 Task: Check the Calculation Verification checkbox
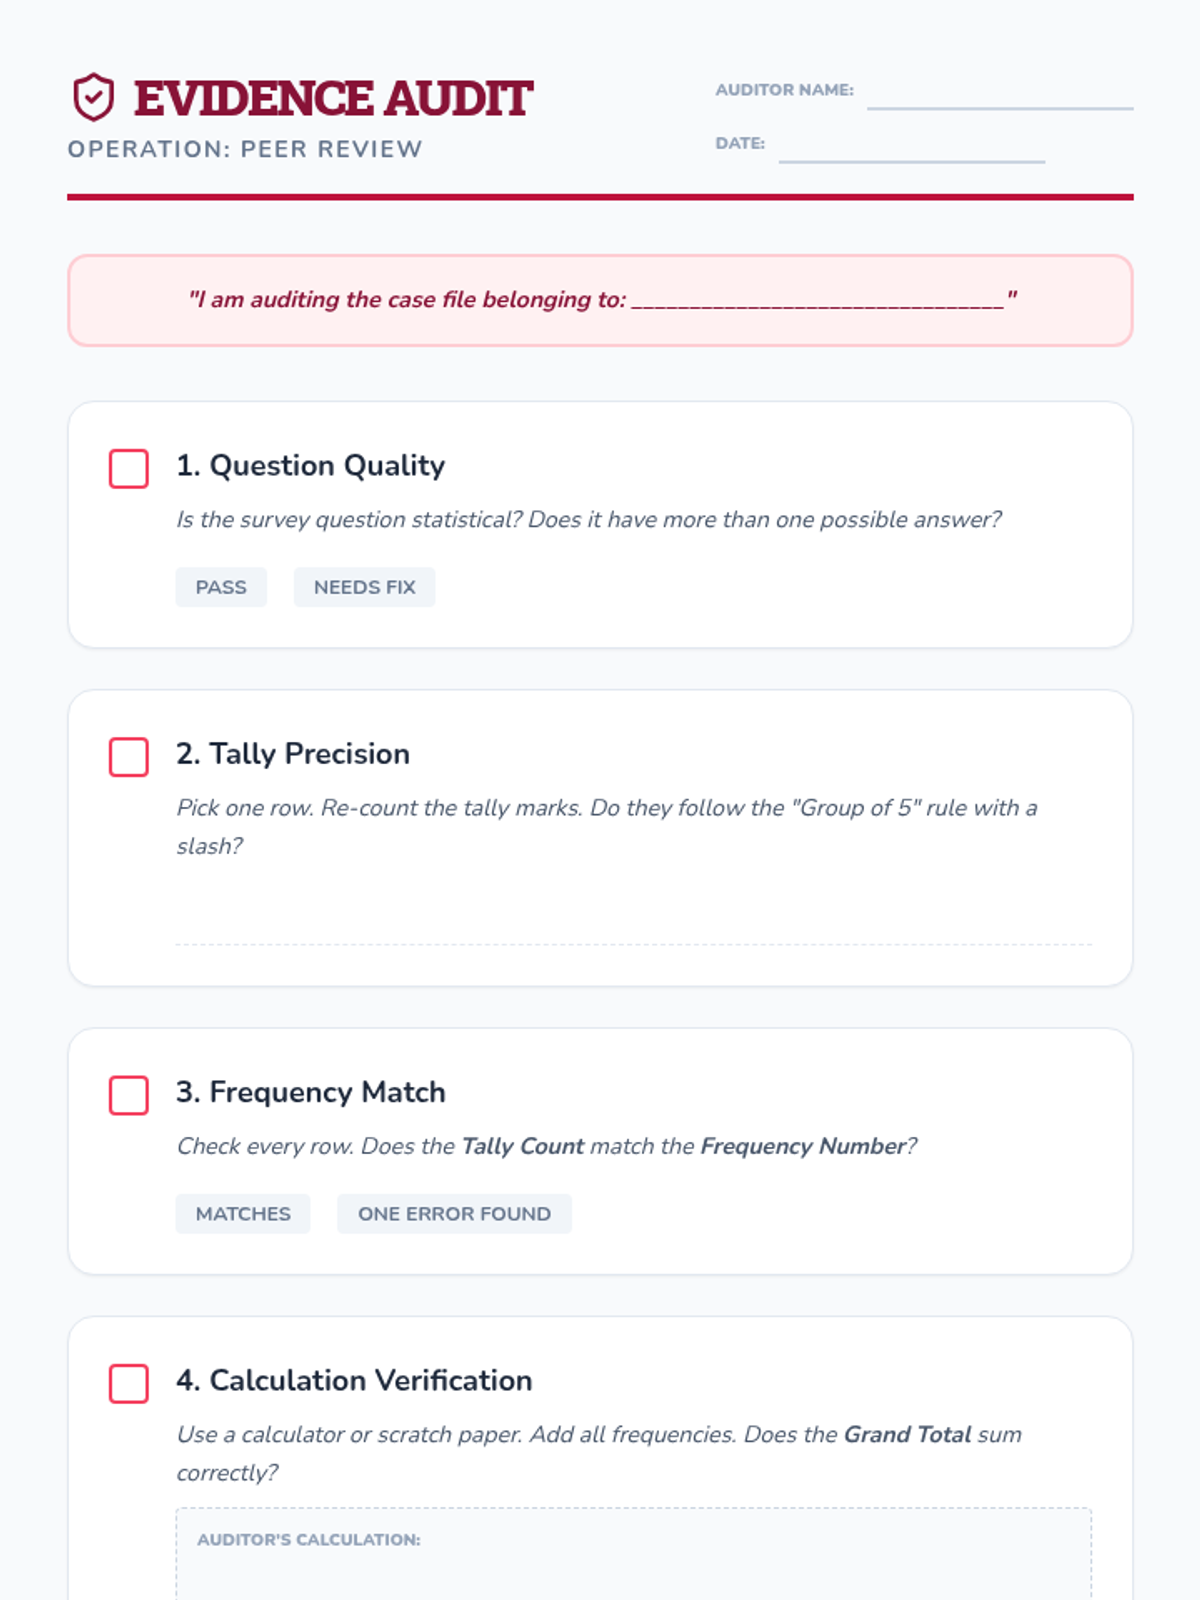pos(129,1383)
